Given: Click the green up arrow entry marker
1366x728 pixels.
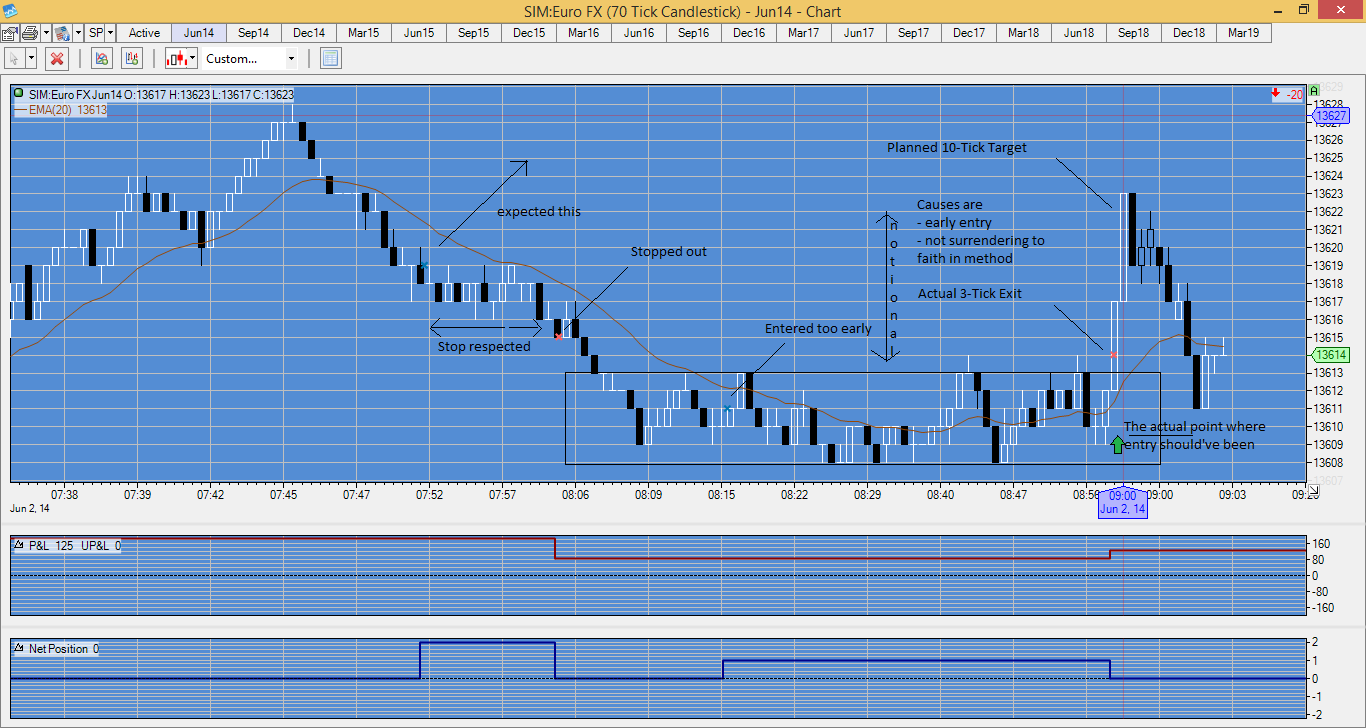Looking at the screenshot, I should point(1117,444).
